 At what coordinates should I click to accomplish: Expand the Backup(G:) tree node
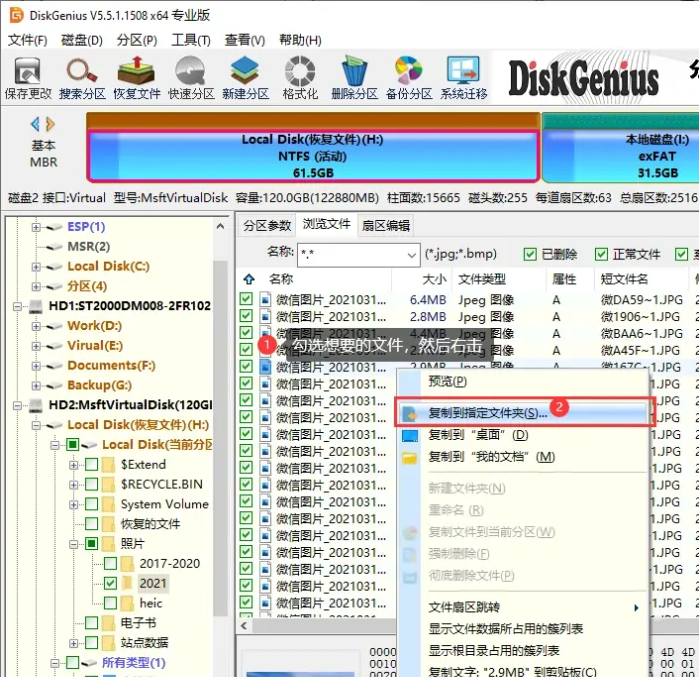click(36, 386)
